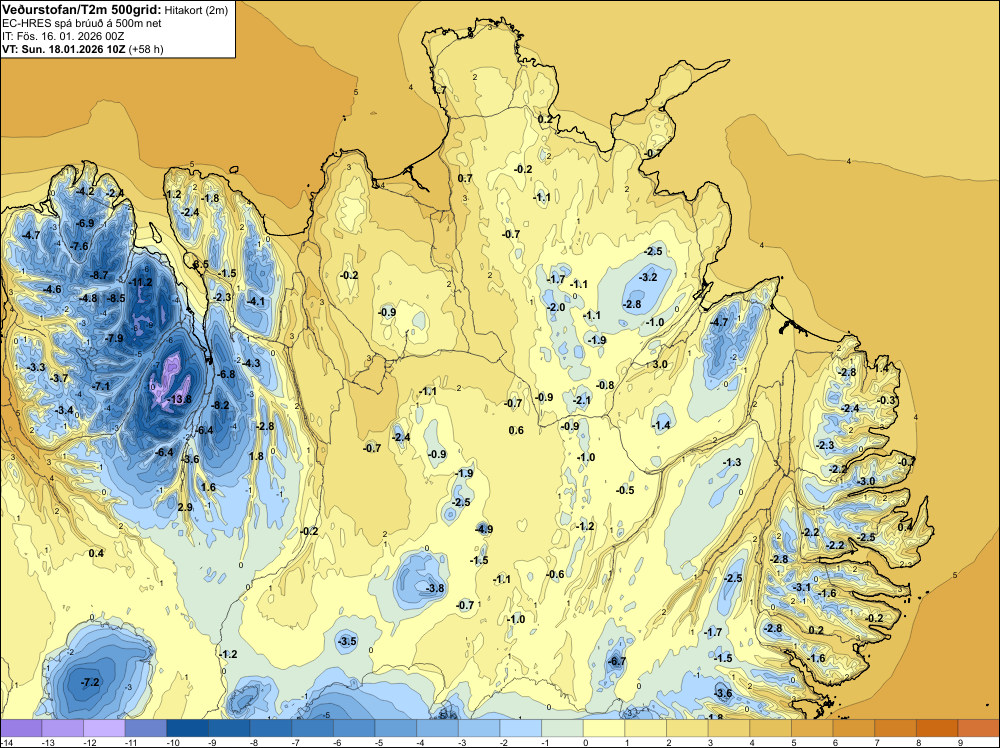This screenshot has height=748, width=1000.
Task: Click the -6.7 temperature value
Action: click(617, 661)
